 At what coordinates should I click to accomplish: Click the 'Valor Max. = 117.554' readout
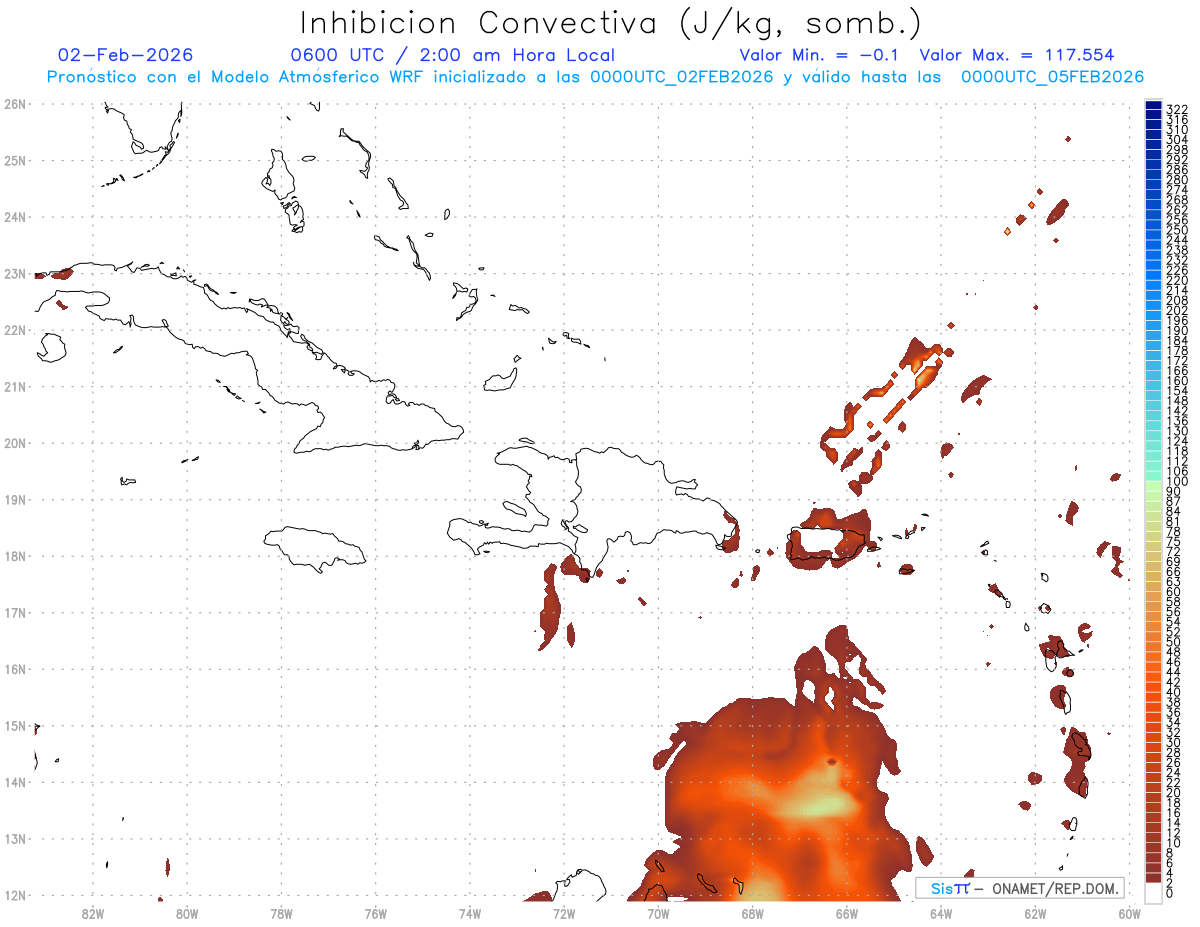pyautogui.click(x=1016, y=55)
